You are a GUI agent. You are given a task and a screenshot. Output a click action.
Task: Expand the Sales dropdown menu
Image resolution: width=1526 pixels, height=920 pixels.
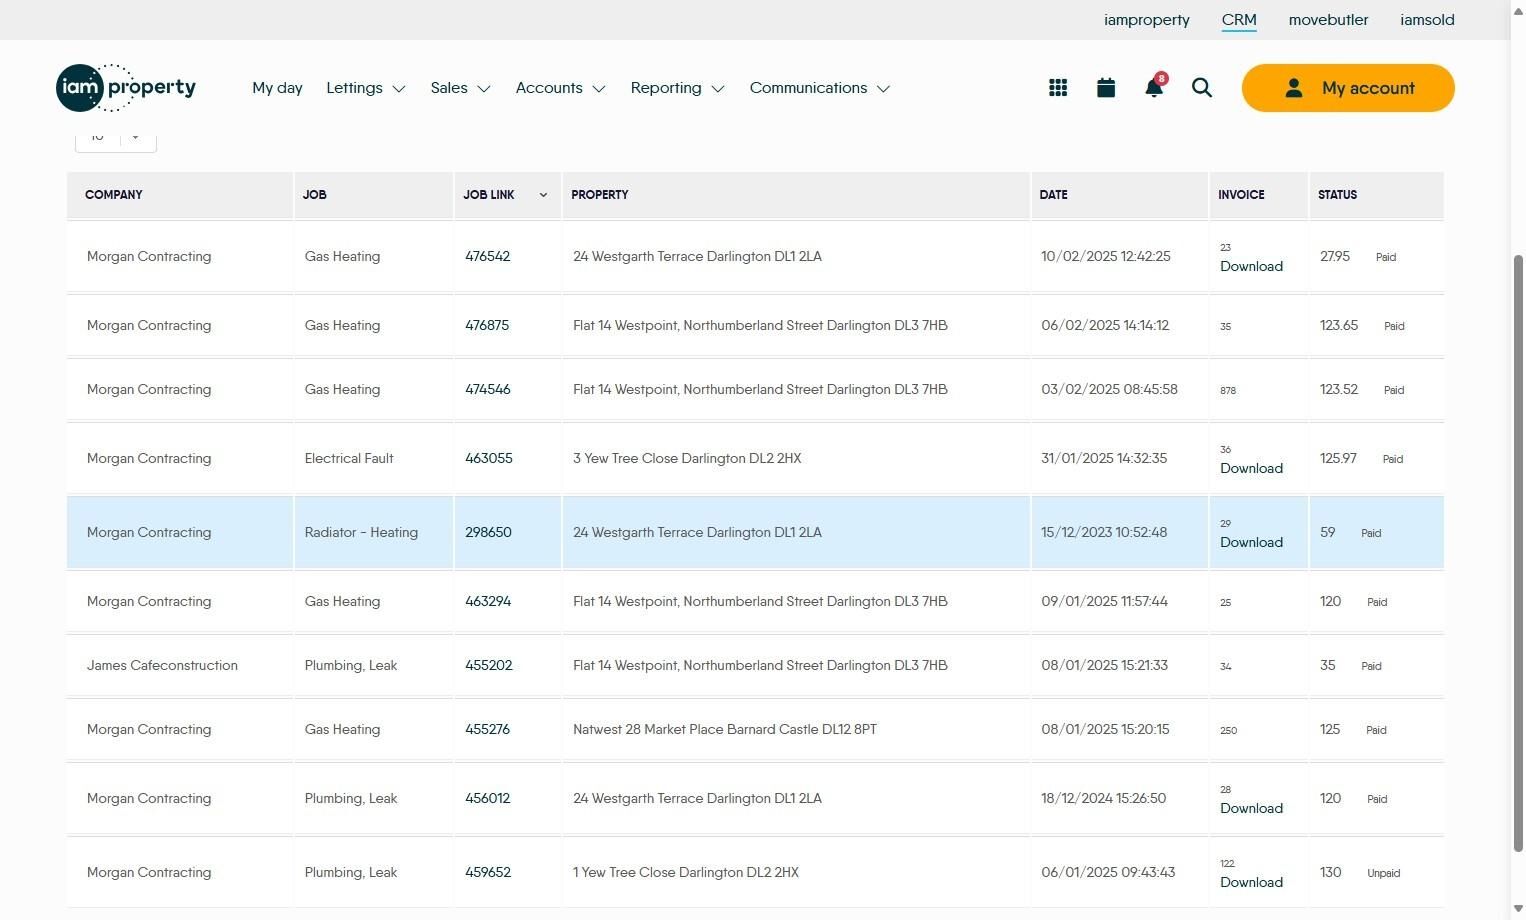[460, 88]
